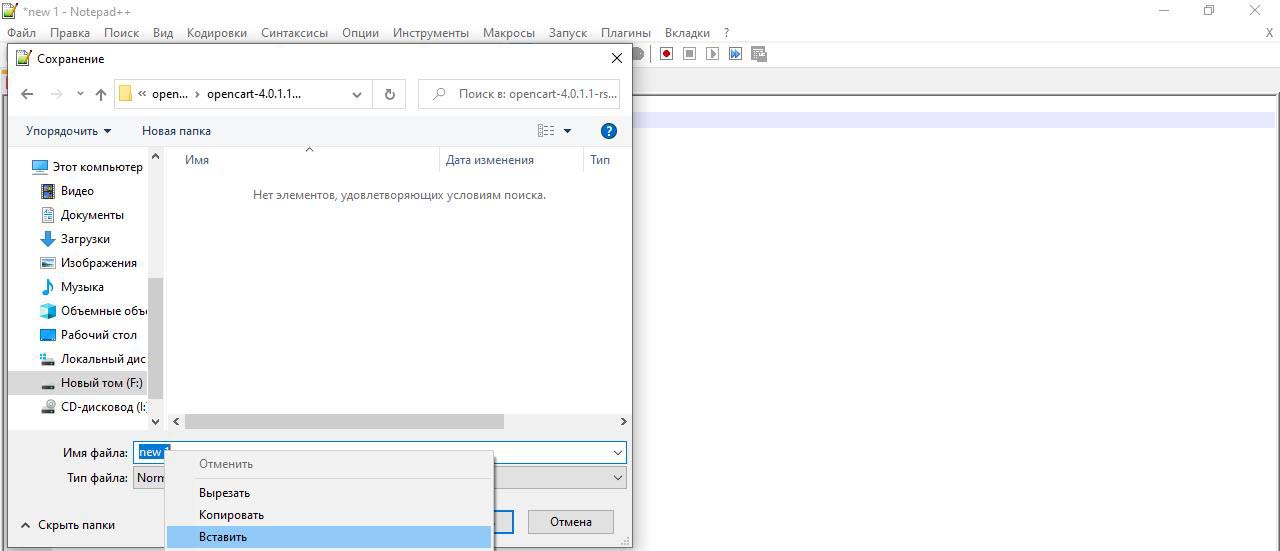The image size is (1280, 551).
Task: Choose Вставить from the context menu
Action: click(x=223, y=537)
